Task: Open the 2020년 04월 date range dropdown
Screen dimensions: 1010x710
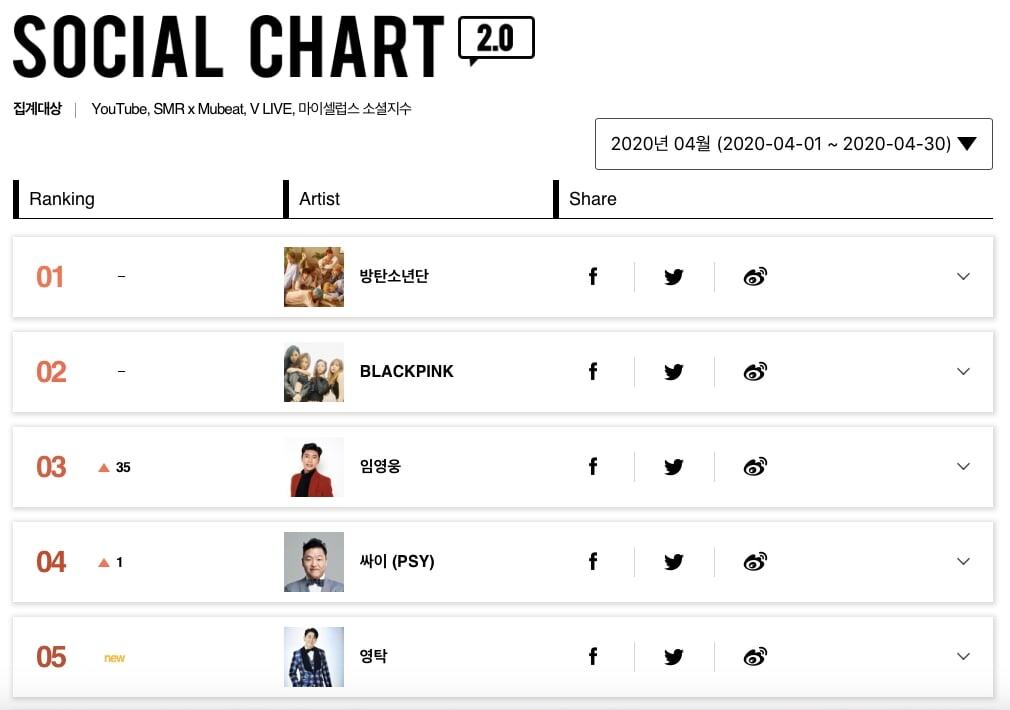Action: pos(793,144)
